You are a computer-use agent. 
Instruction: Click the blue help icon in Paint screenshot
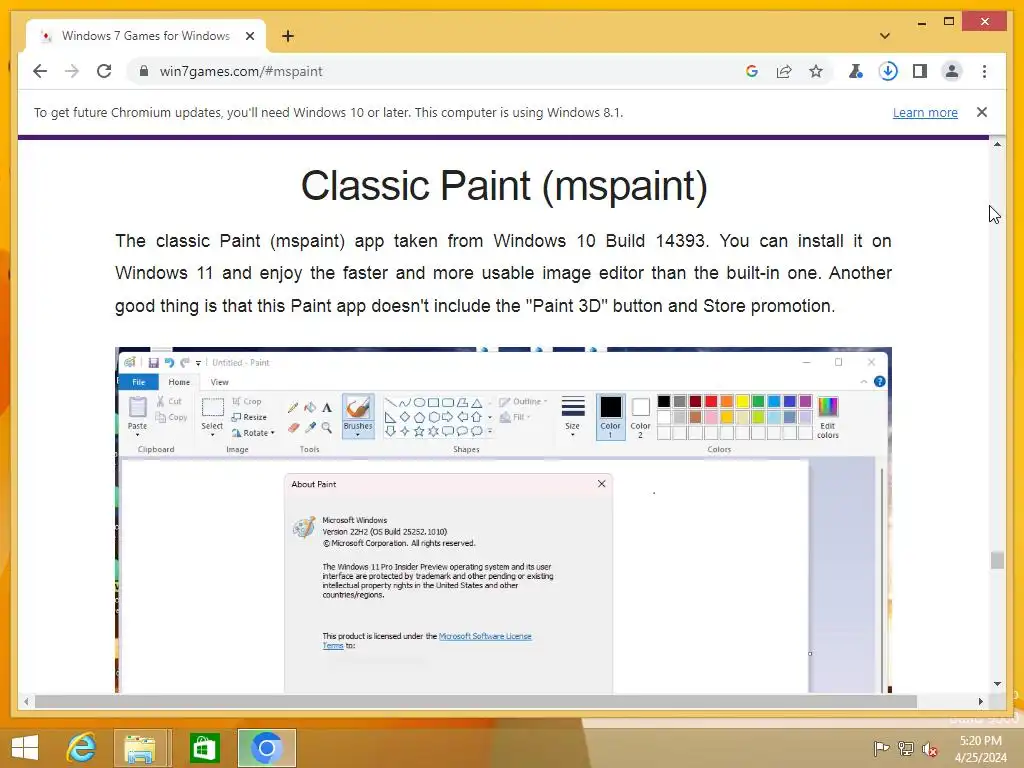(880, 381)
